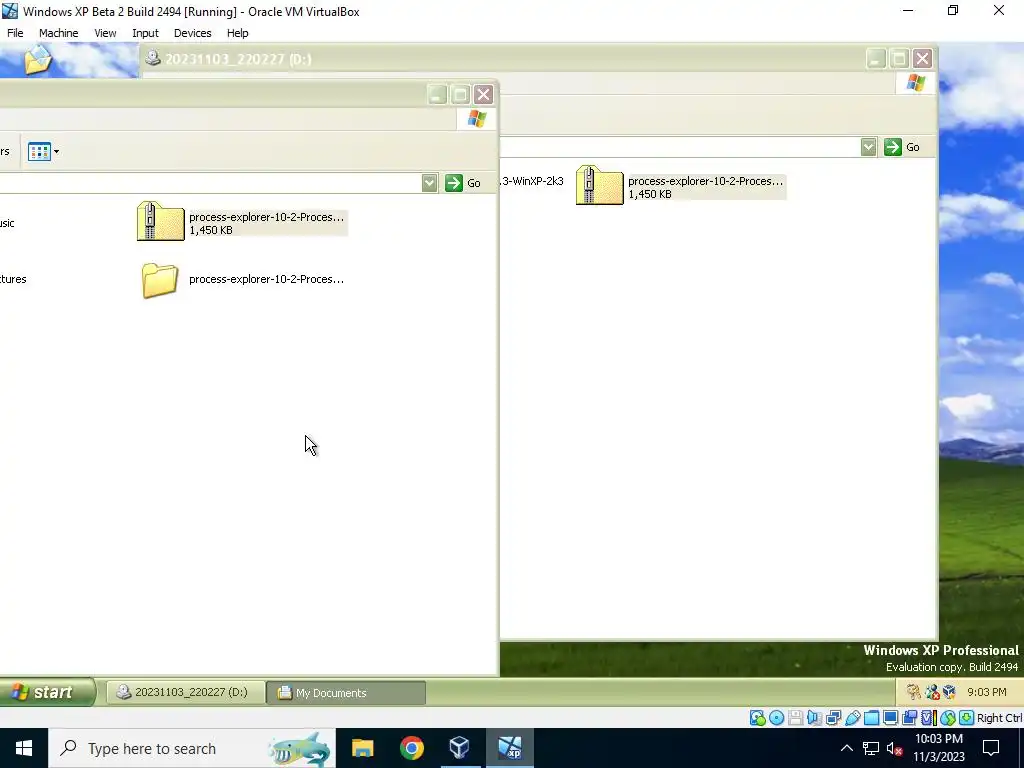Click the floppy disk status icon
The height and width of the screenshot is (768, 1024).
(x=795, y=718)
